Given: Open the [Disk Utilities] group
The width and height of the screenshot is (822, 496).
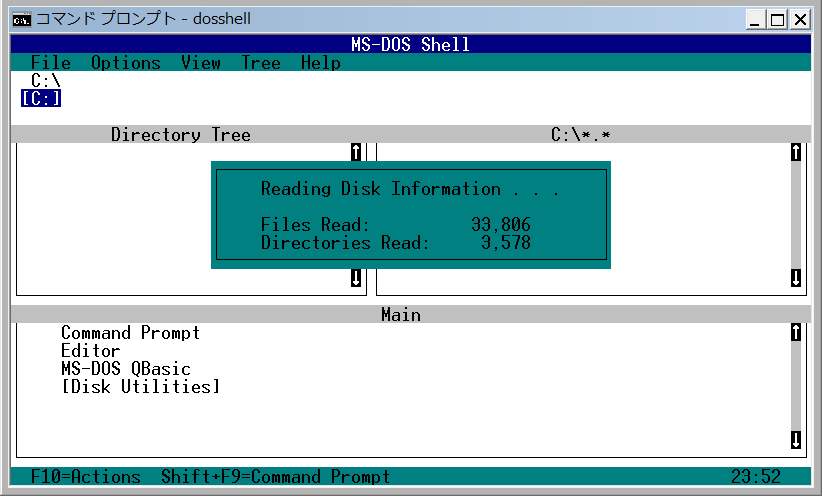Looking at the screenshot, I should [140, 386].
